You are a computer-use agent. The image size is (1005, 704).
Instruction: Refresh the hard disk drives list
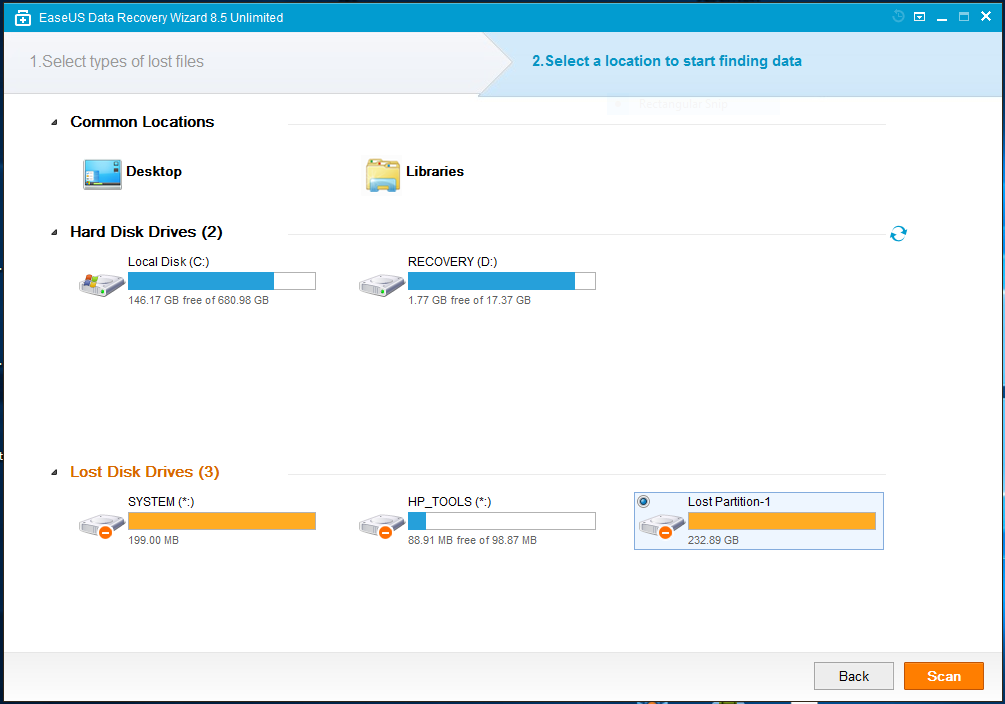[898, 233]
